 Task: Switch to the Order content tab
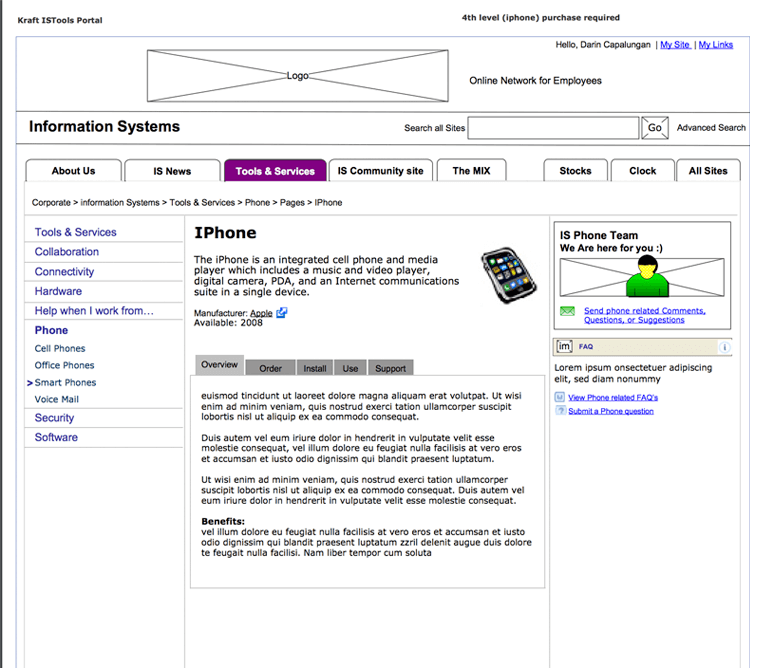pyautogui.click(x=270, y=368)
